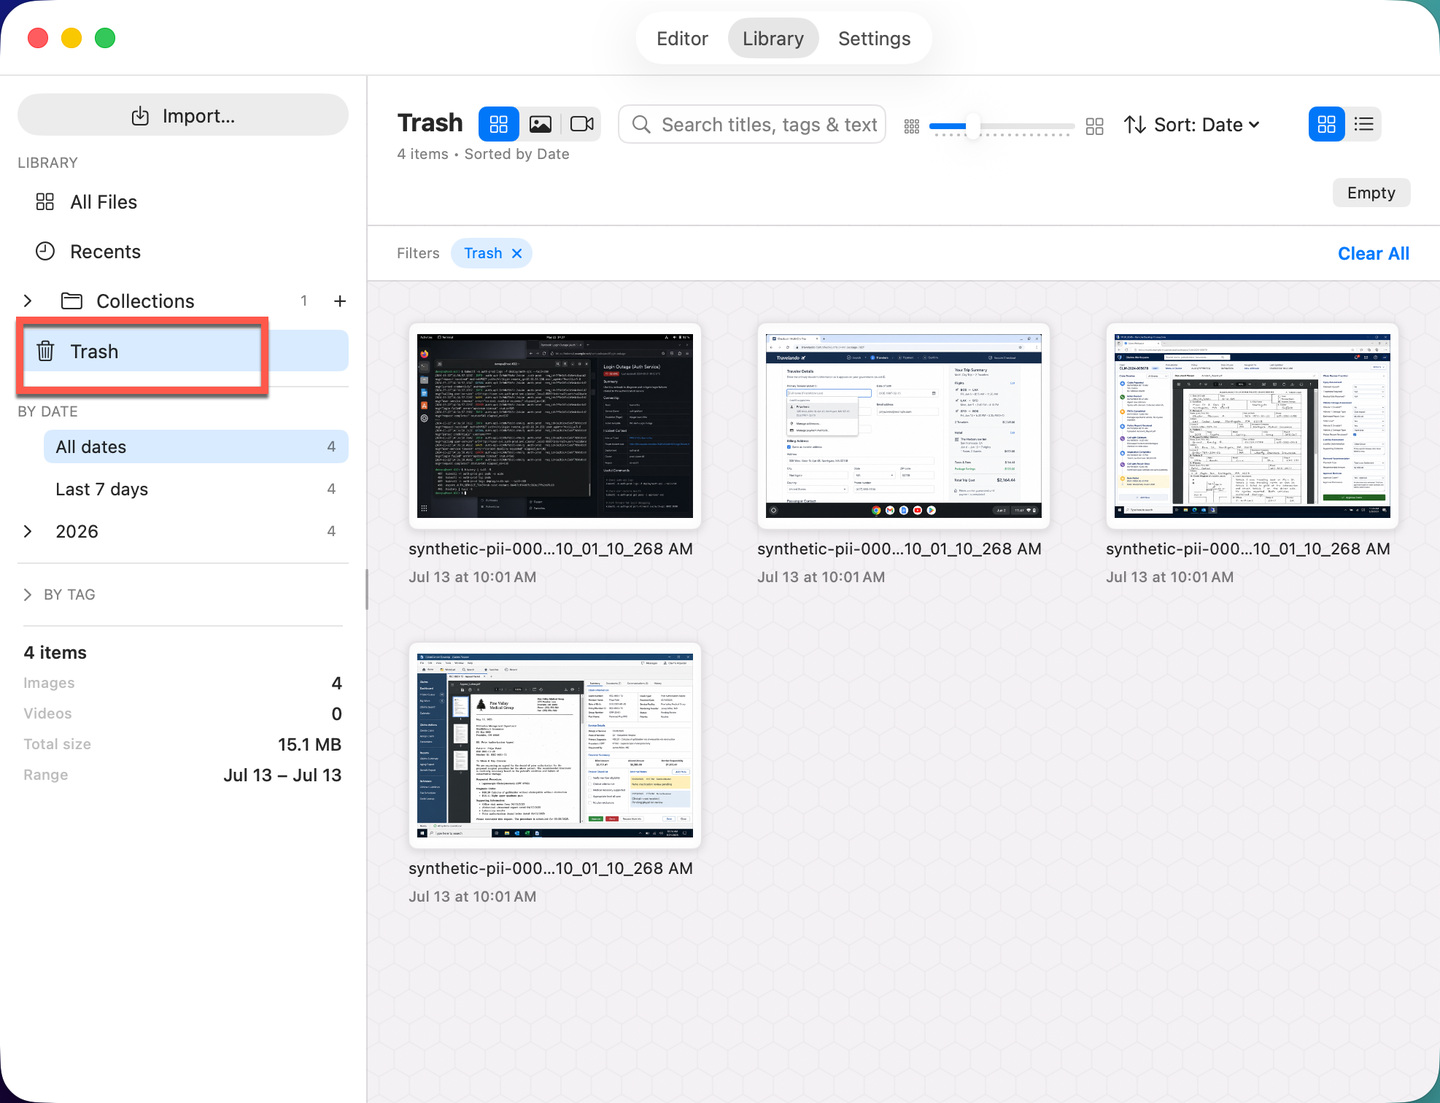Click the '15.1 MB' total size value
The width and height of the screenshot is (1440, 1103).
(x=310, y=745)
